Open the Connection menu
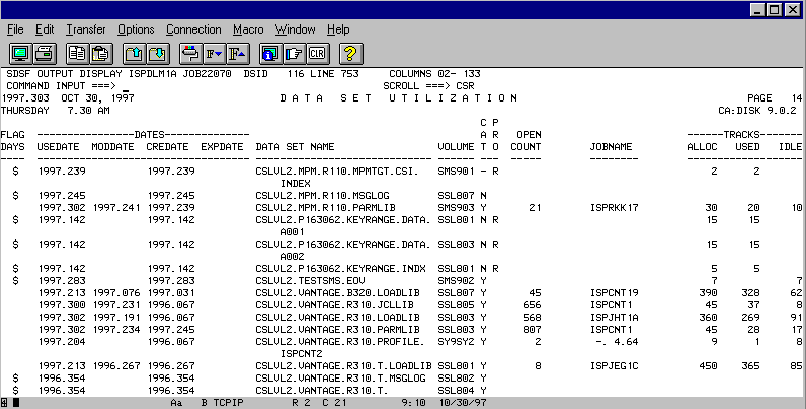The image size is (806, 409). click(194, 30)
